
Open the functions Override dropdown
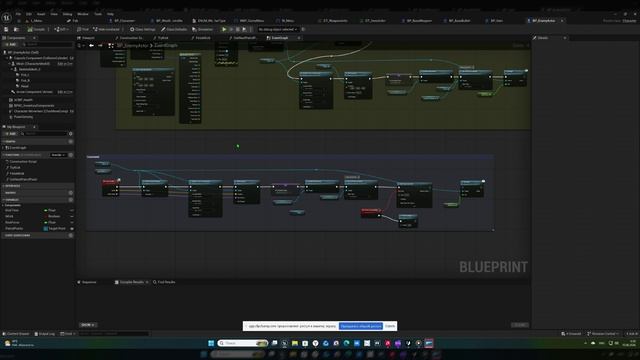click(58, 155)
